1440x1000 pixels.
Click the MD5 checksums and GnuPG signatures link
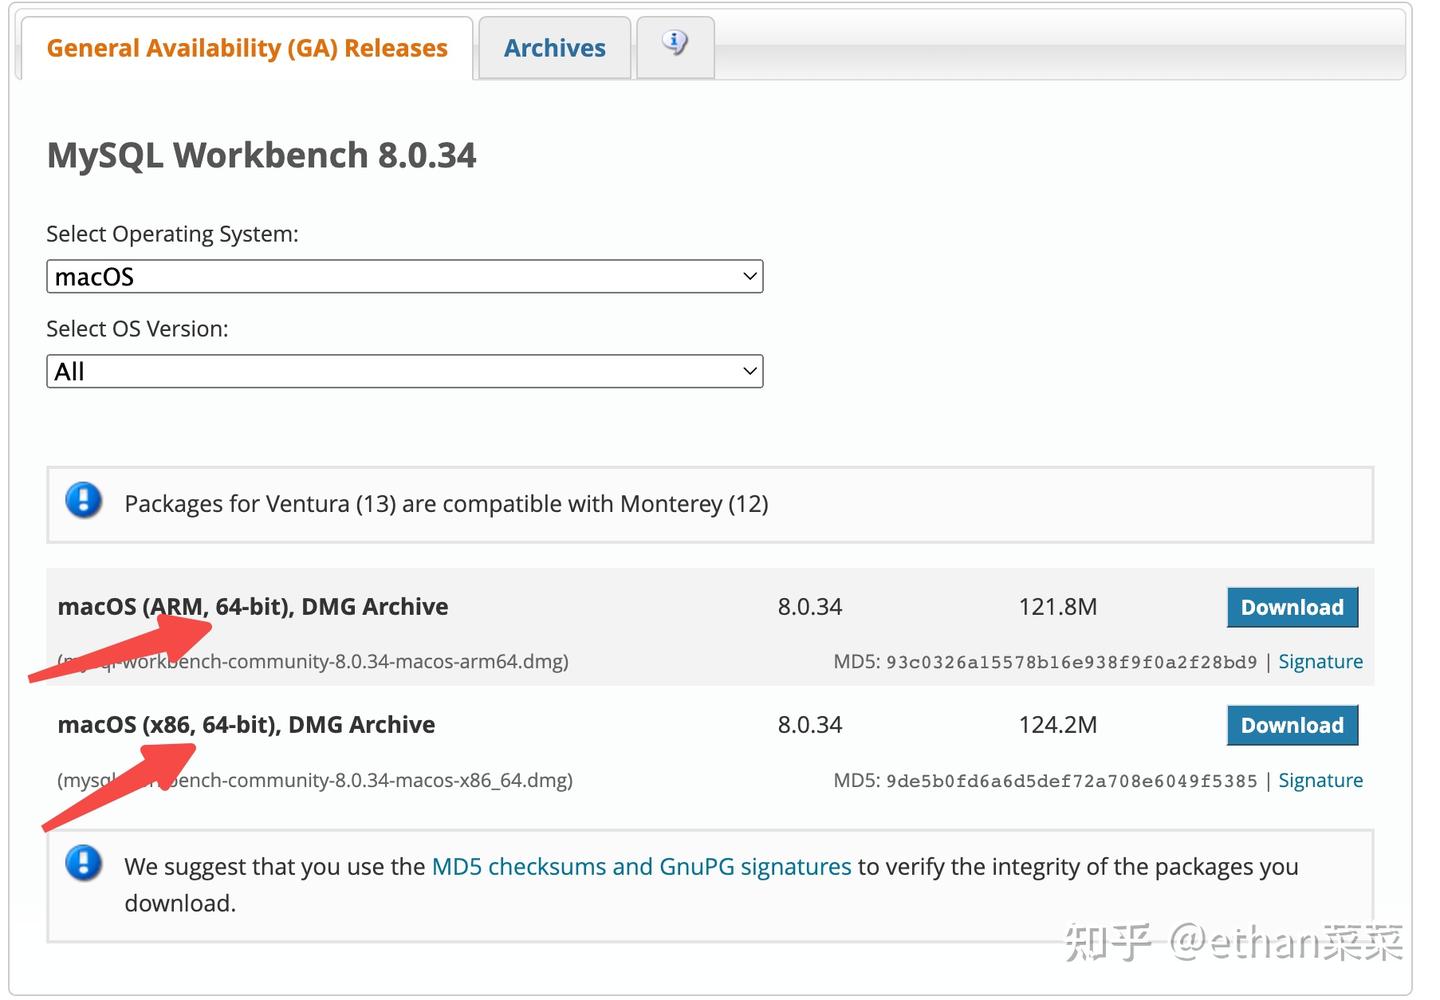point(641,866)
